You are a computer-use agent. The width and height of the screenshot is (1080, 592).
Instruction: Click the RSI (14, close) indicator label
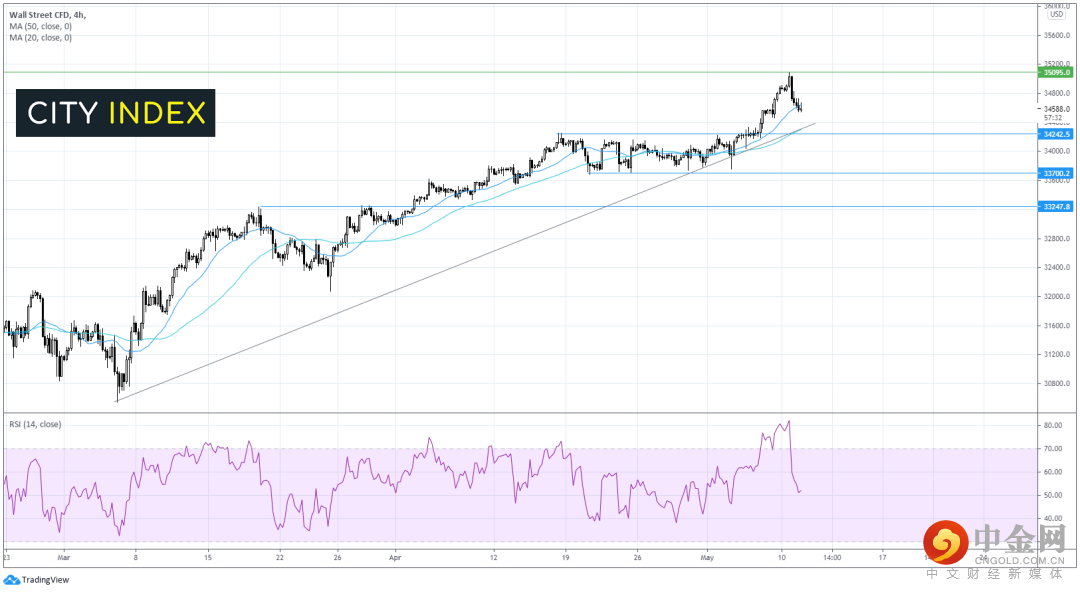point(35,425)
